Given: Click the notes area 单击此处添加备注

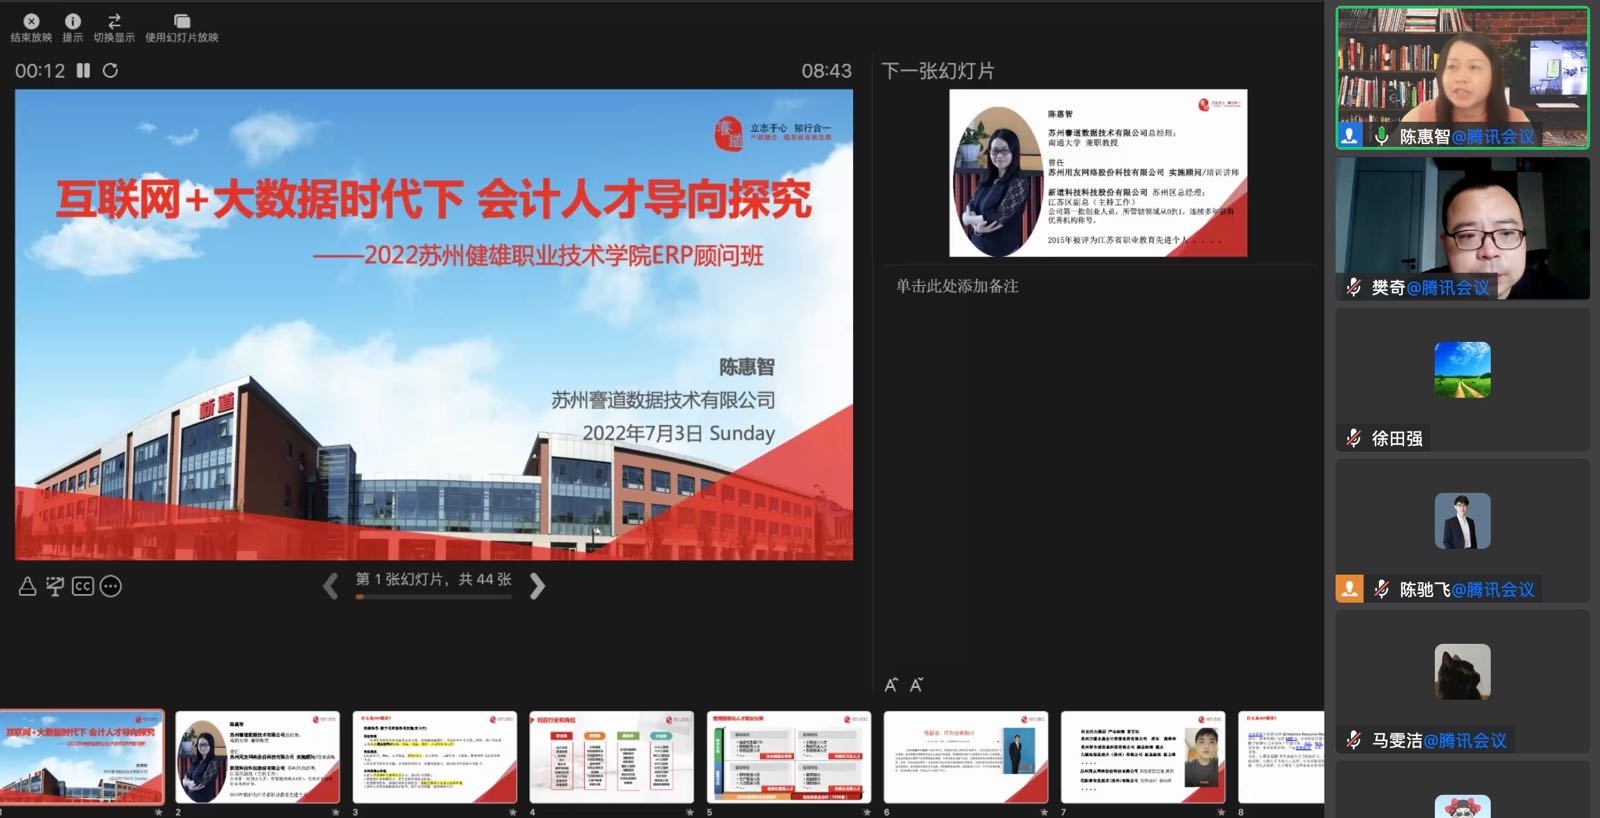Looking at the screenshot, I should [x=957, y=286].
